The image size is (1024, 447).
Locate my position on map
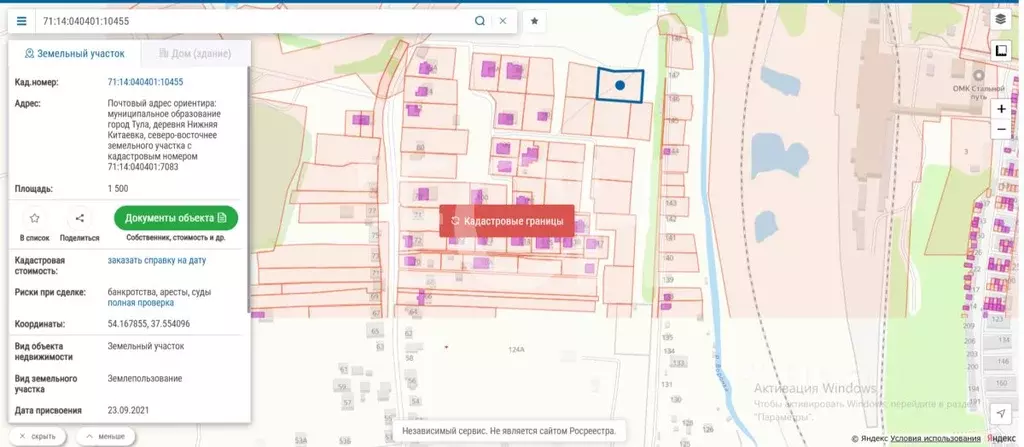pyautogui.click(x=1000, y=413)
